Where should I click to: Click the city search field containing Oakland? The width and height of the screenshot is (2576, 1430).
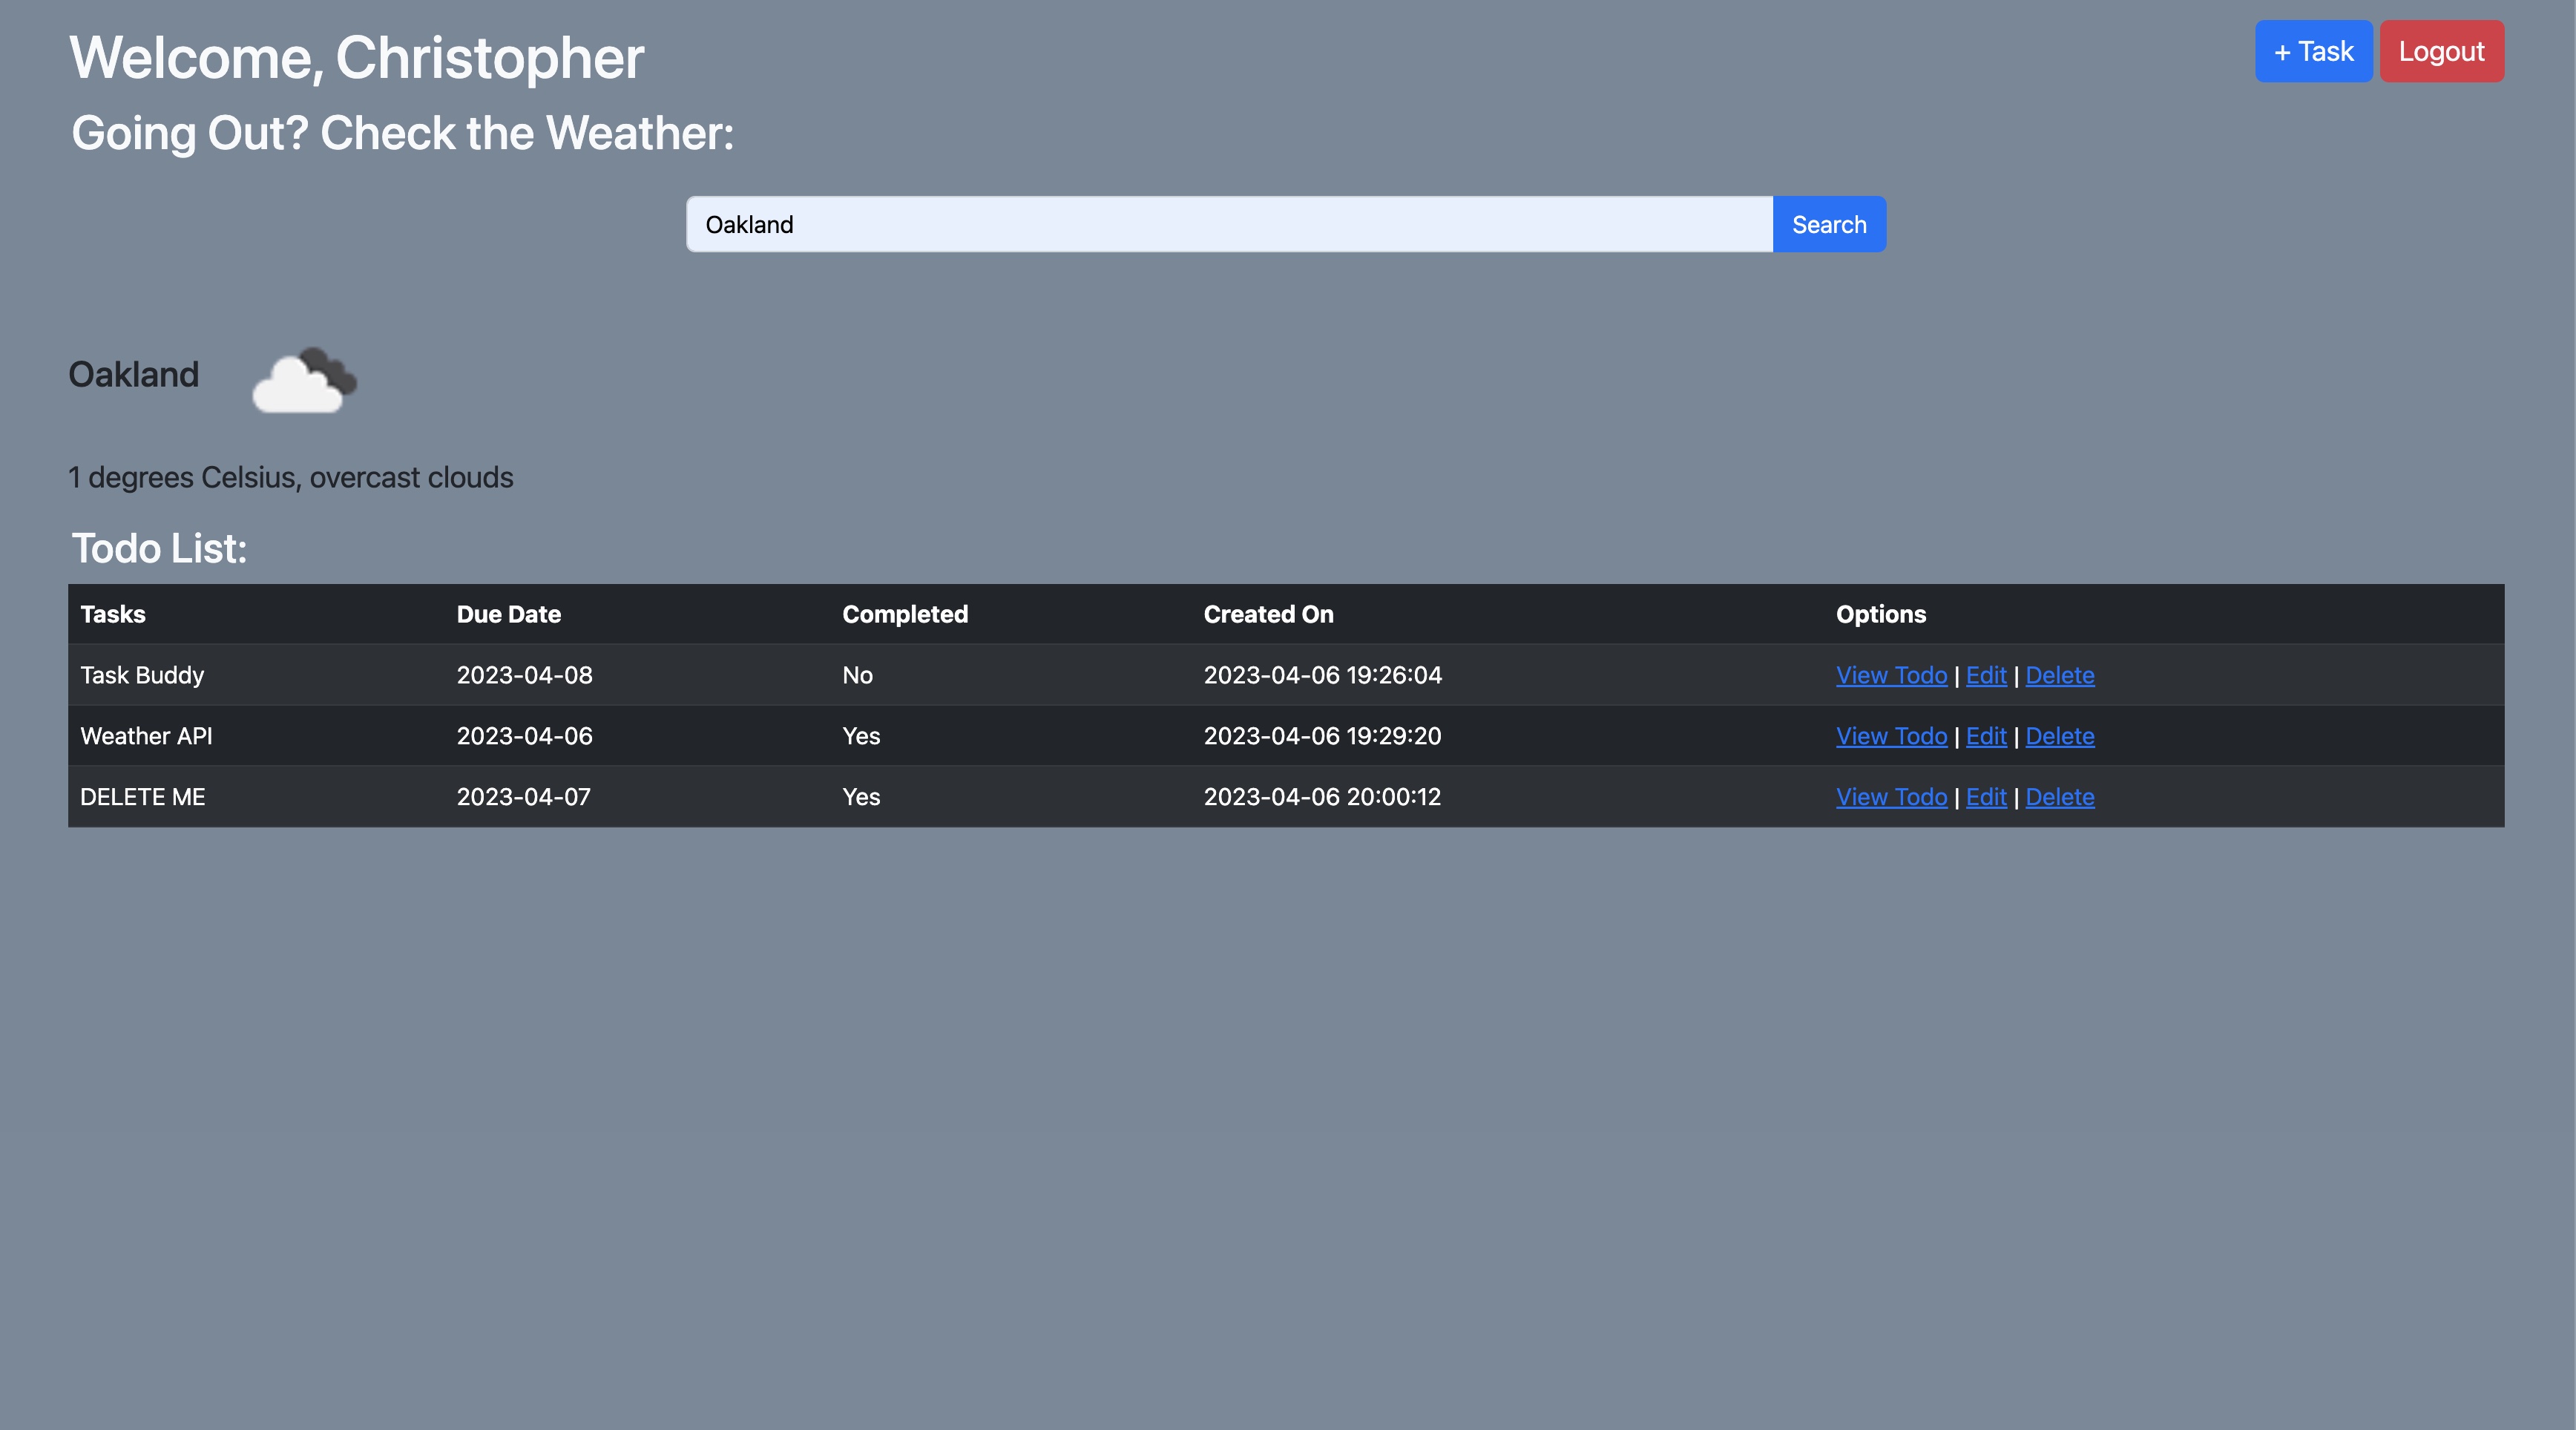tap(1228, 224)
